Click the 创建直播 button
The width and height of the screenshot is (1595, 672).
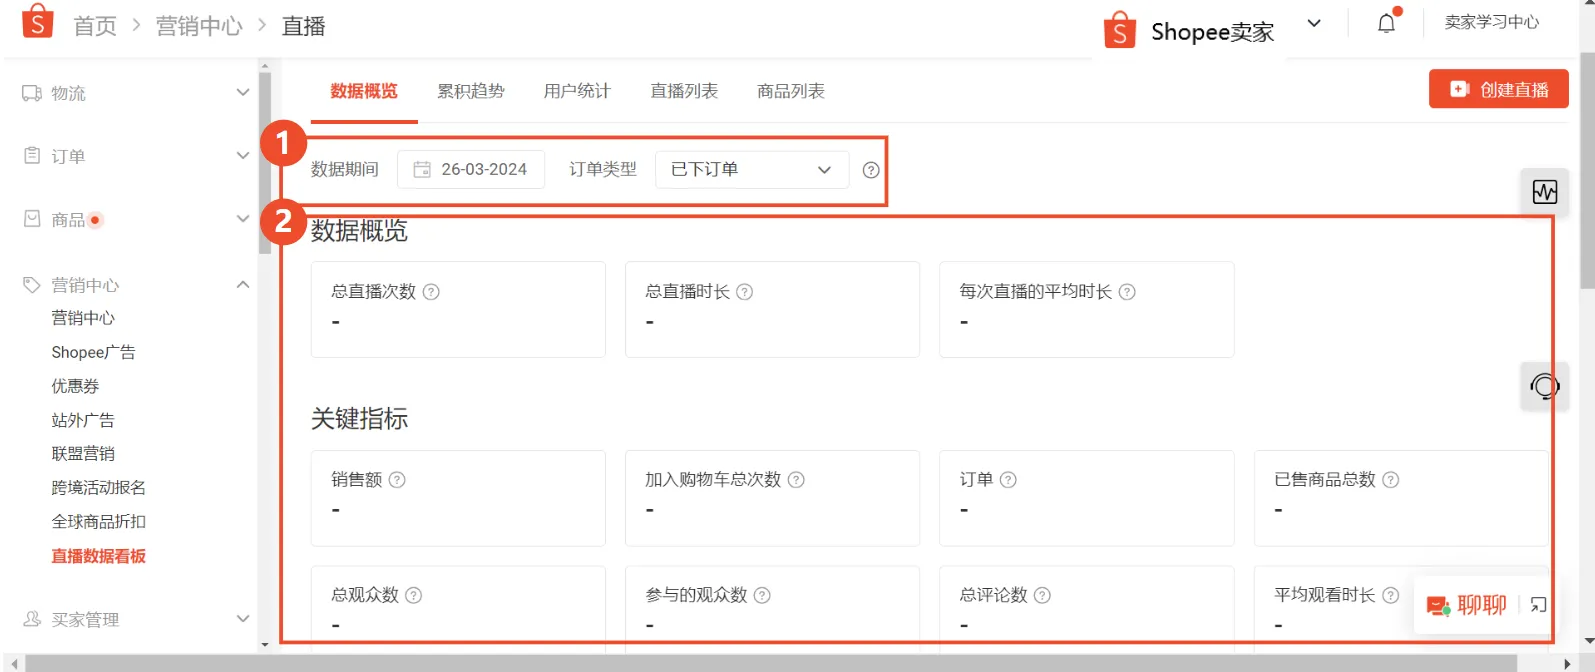click(1498, 89)
